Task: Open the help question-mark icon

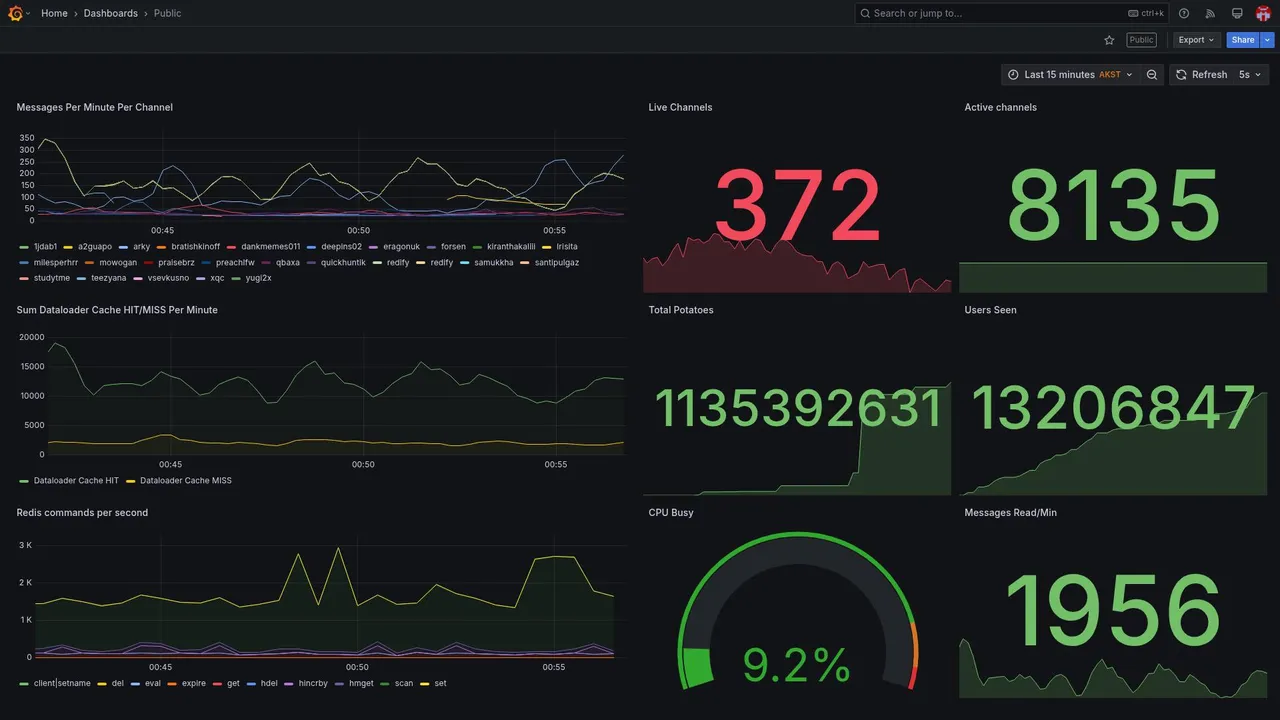Action: pos(1184,13)
